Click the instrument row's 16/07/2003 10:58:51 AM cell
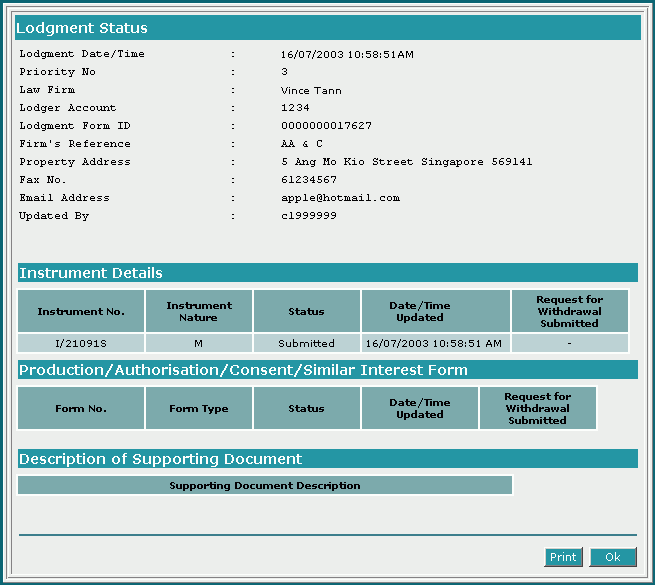655x585 pixels. (x=435, y=343)
